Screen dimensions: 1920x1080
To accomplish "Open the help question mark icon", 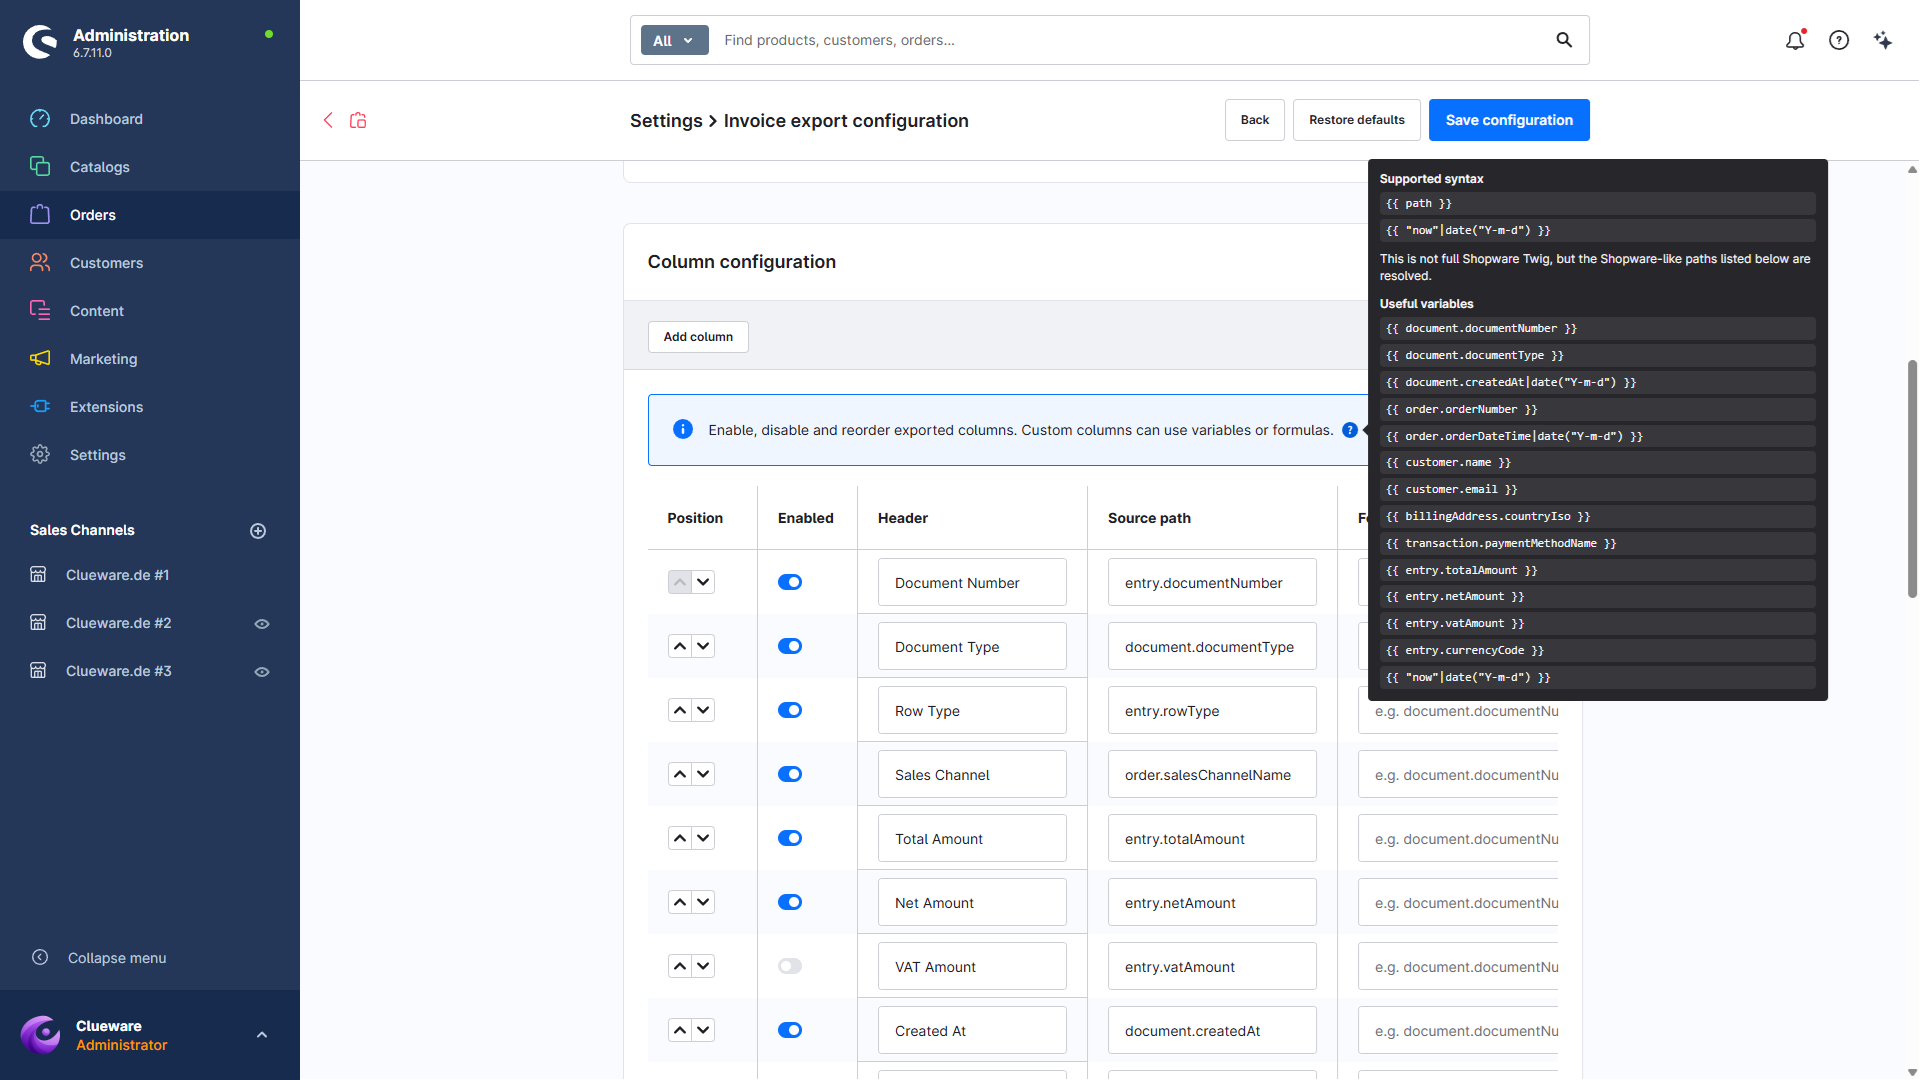I will [1839, 40].
